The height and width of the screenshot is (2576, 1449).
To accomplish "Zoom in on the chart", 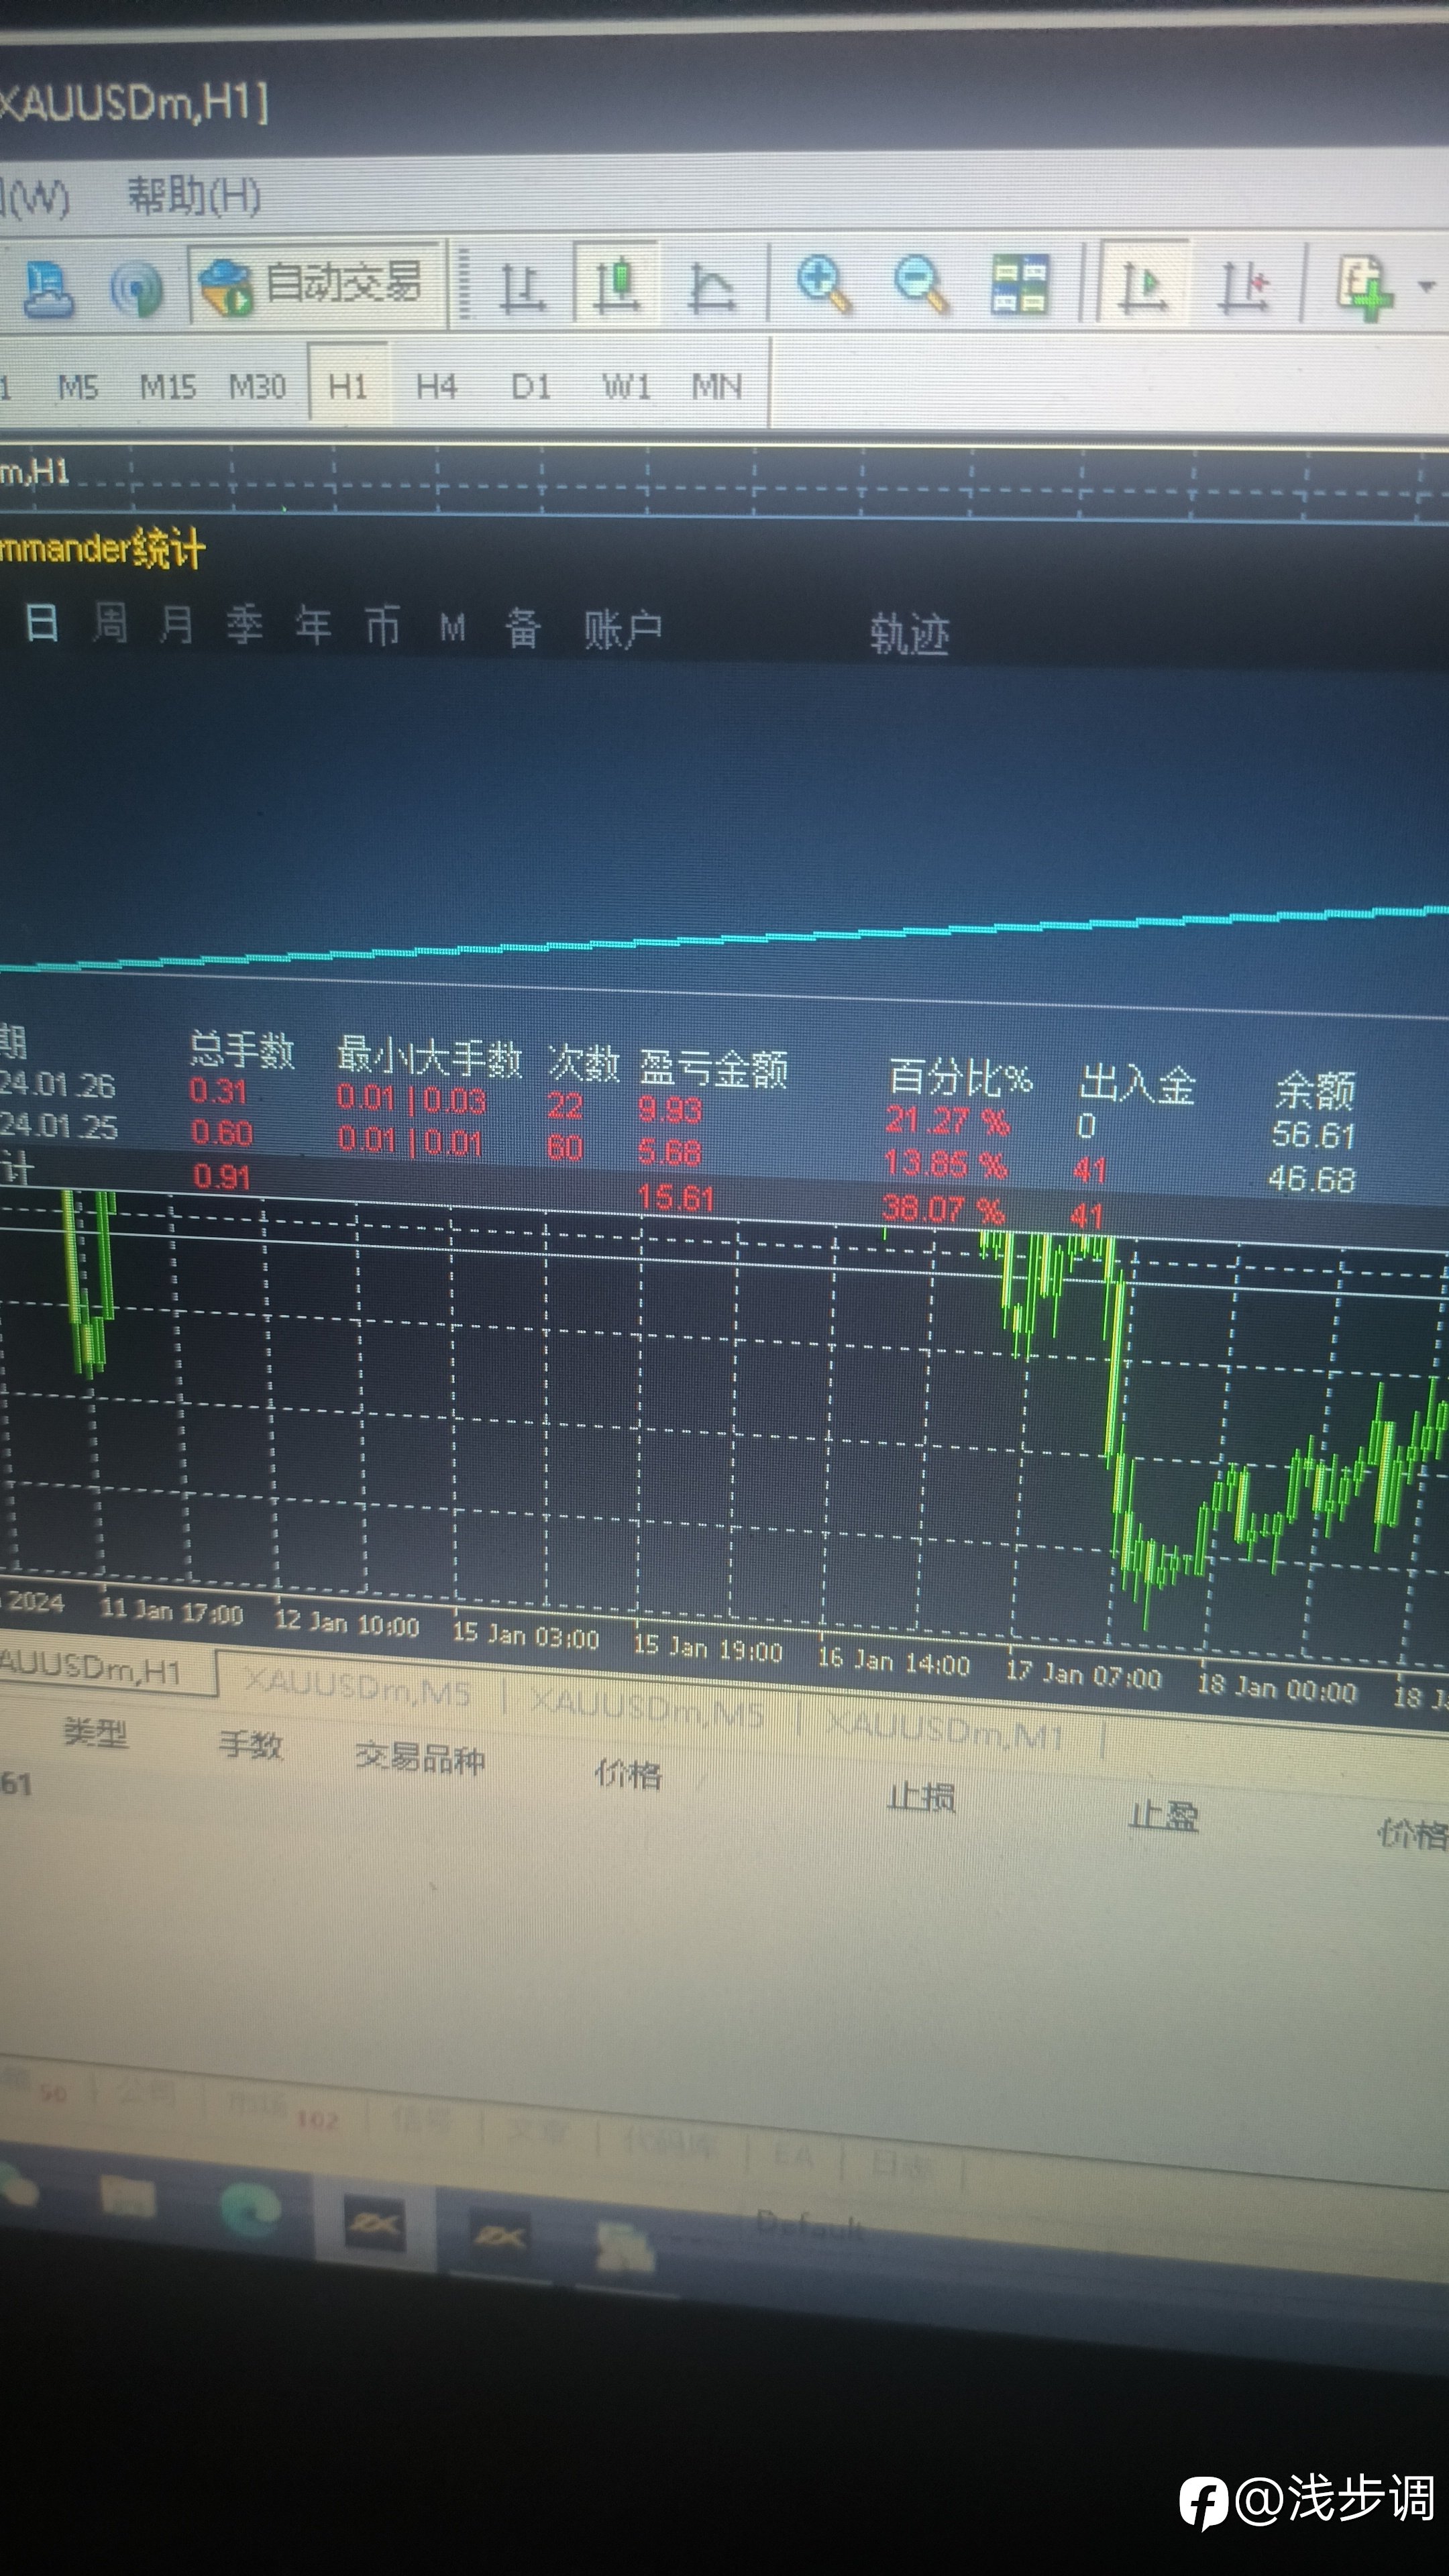I will pyautogui.click(x=824, y=284).
